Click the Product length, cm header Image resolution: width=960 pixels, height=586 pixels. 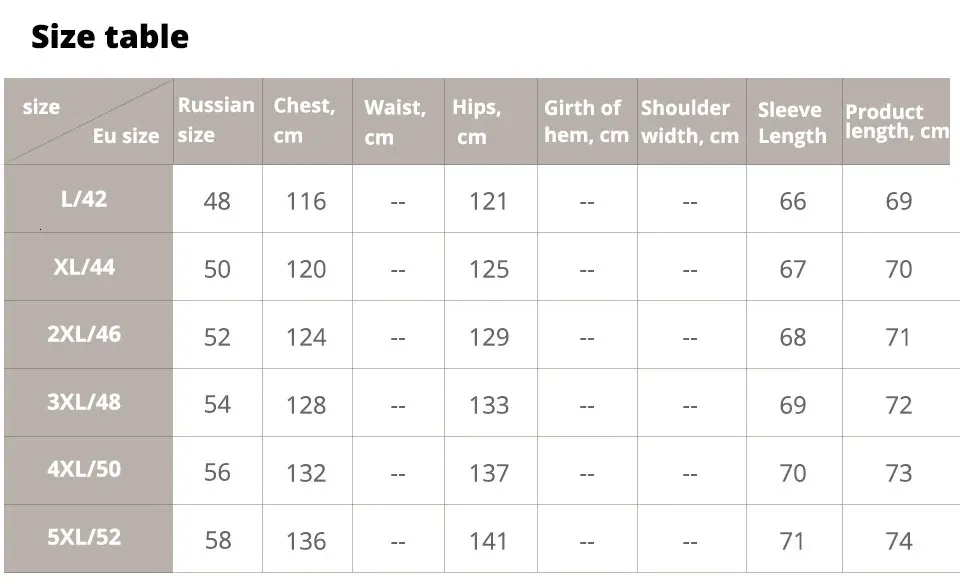pyautogui.click(x=897, y=121)
